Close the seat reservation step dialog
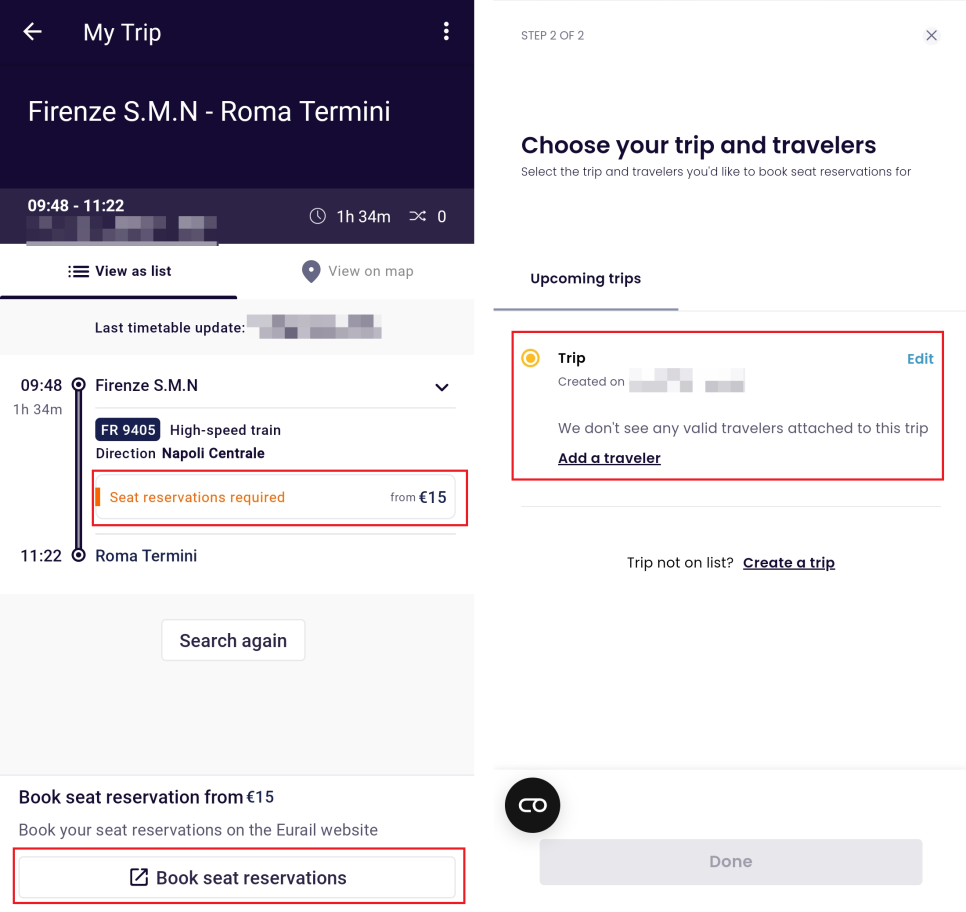Viewport: 966px width, 912px height. click(931, 35)
